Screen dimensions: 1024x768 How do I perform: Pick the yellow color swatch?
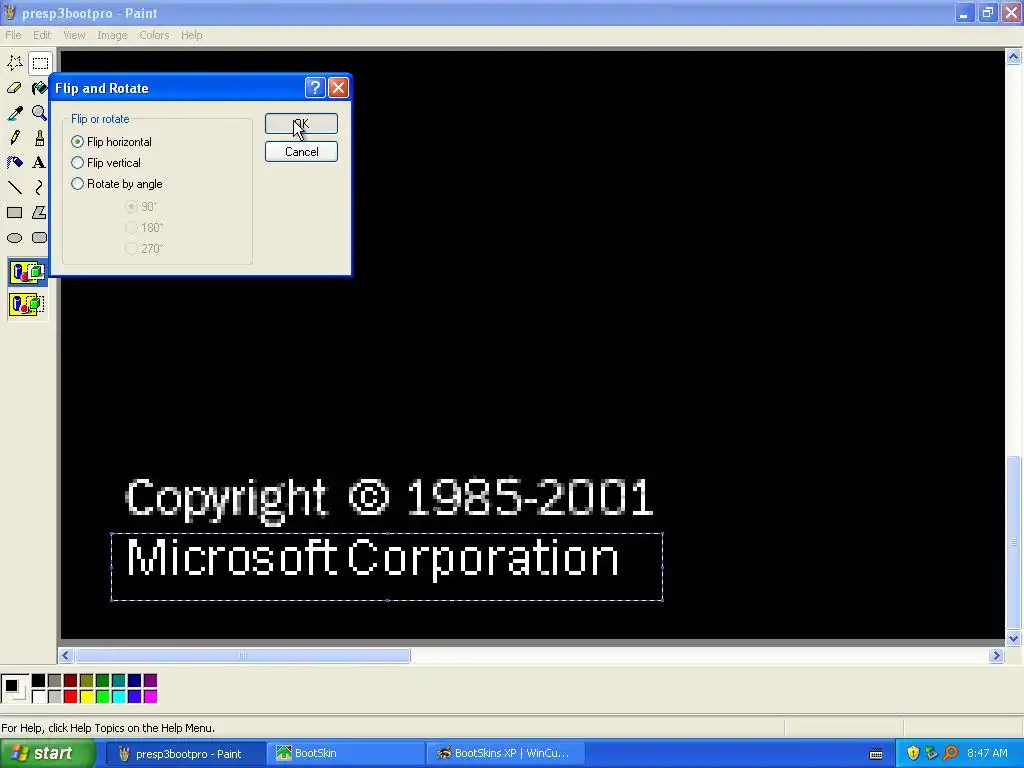coord(86,697)
